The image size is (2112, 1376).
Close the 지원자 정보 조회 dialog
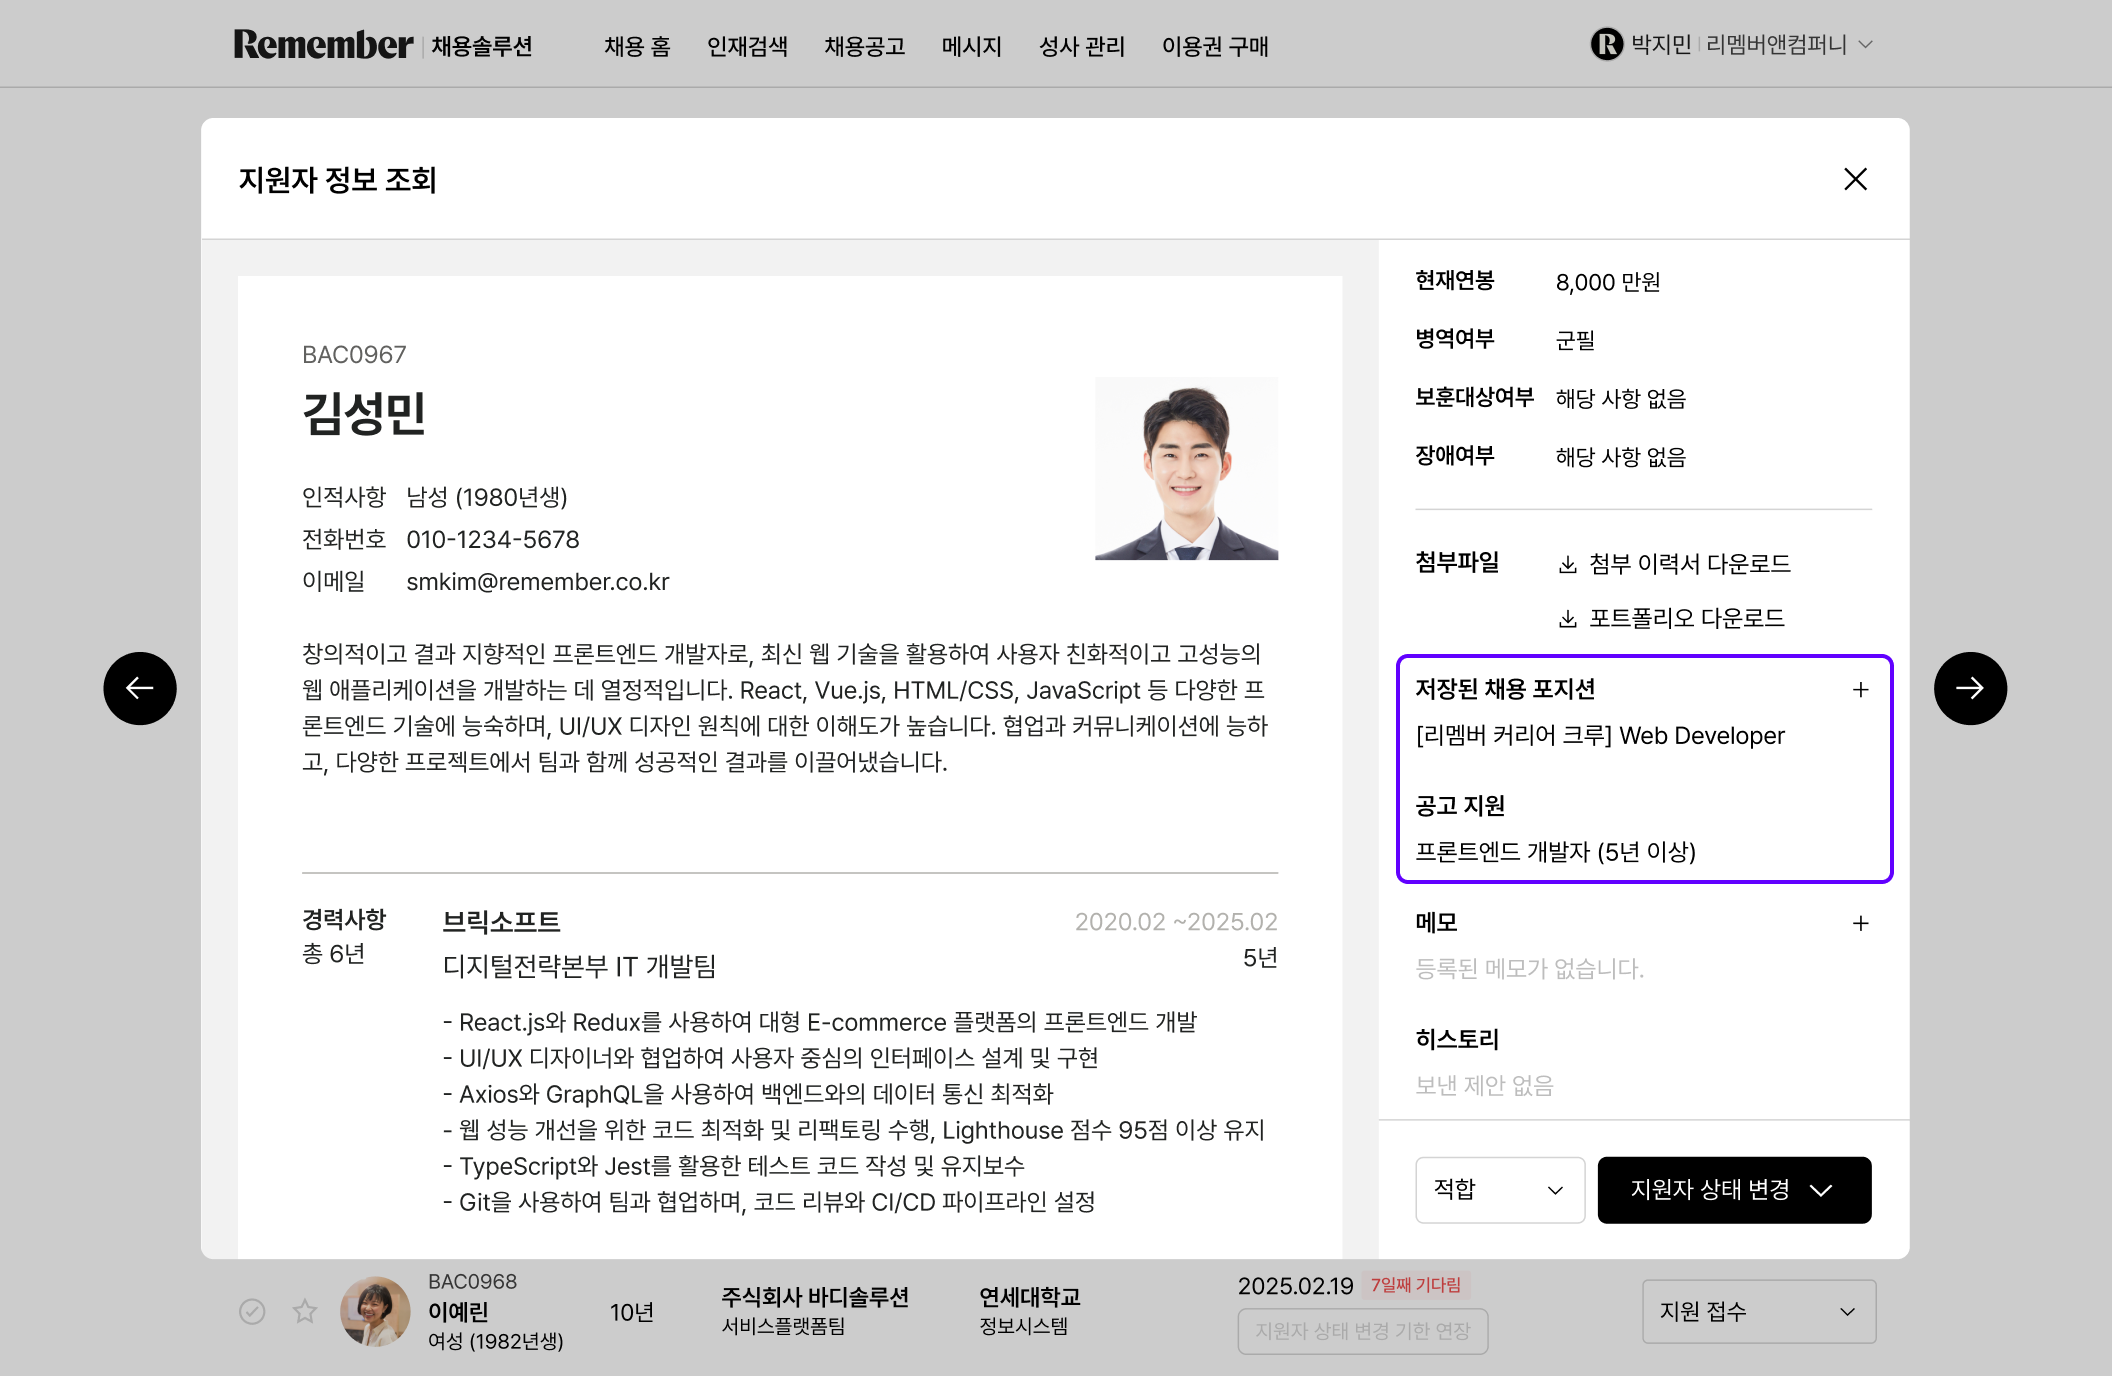(1855, 179)
